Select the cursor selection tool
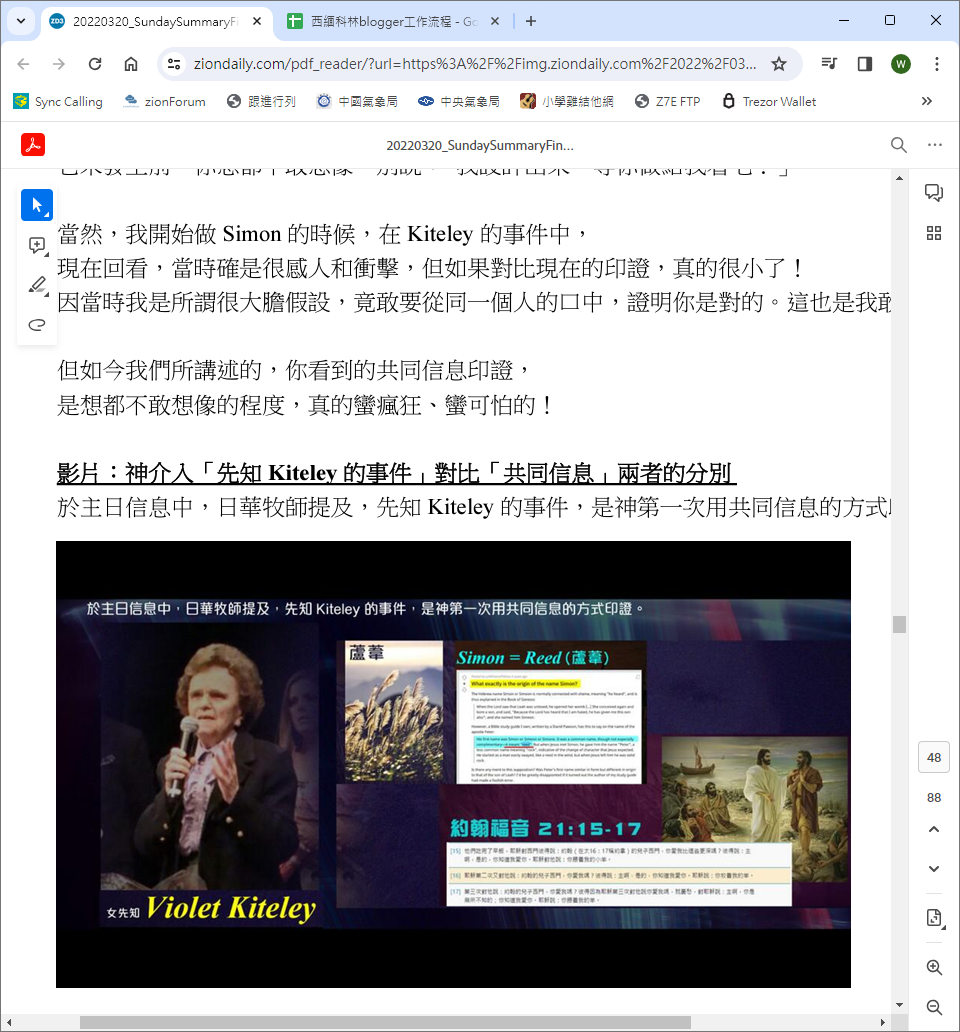The image size is (960, 1032). tap(37, 205)
